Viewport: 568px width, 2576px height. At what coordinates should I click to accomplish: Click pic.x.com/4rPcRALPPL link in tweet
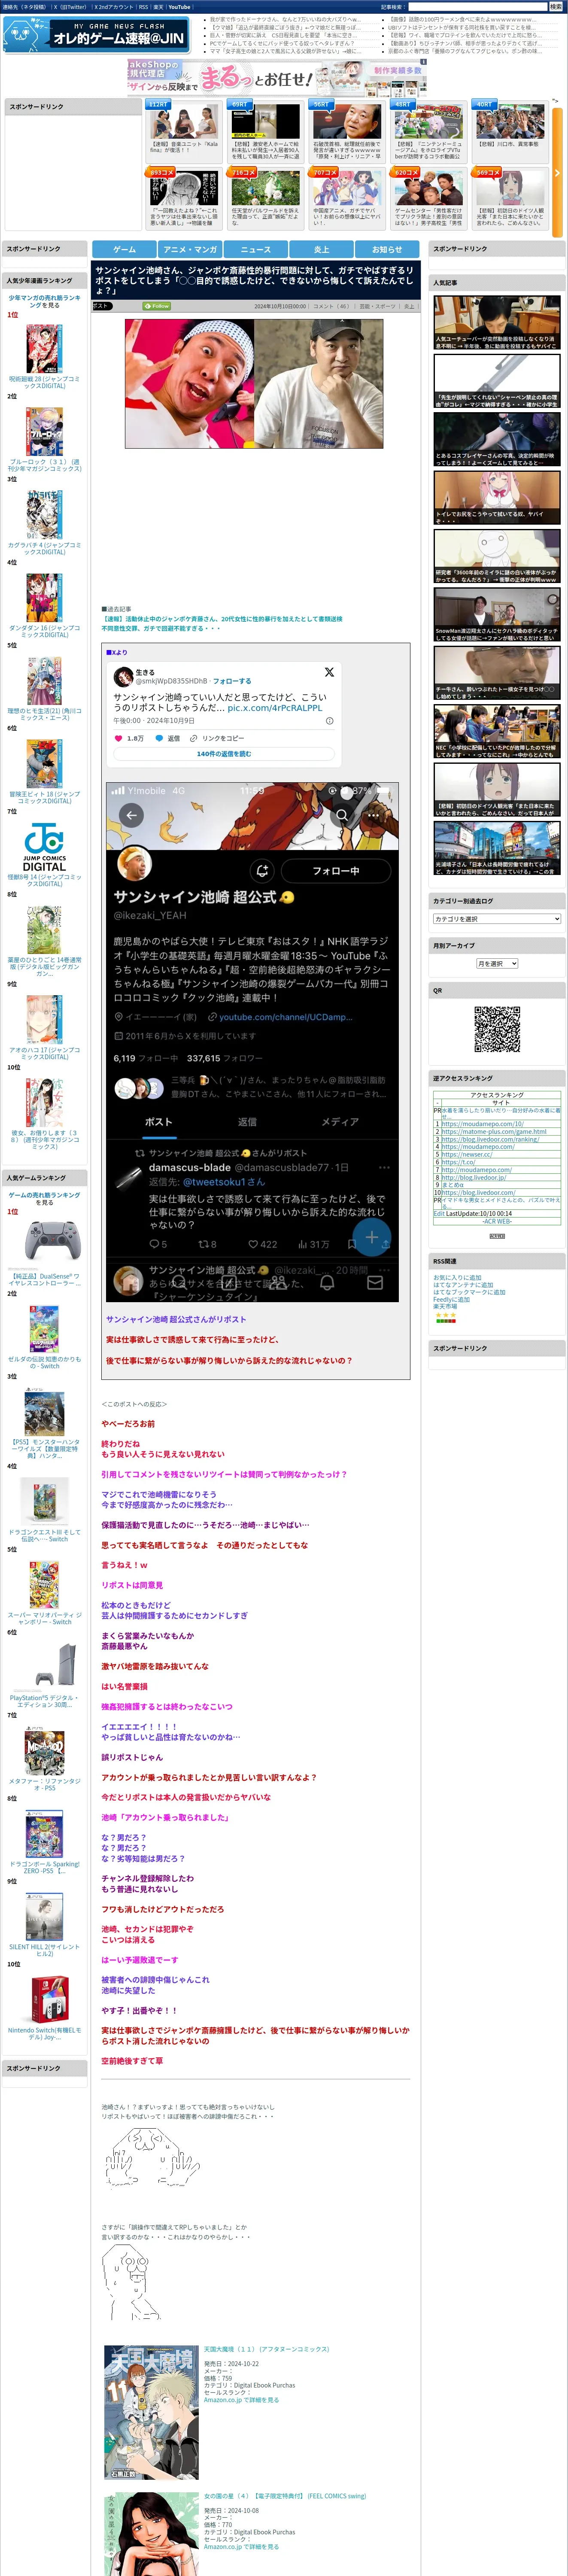point(275,707)
